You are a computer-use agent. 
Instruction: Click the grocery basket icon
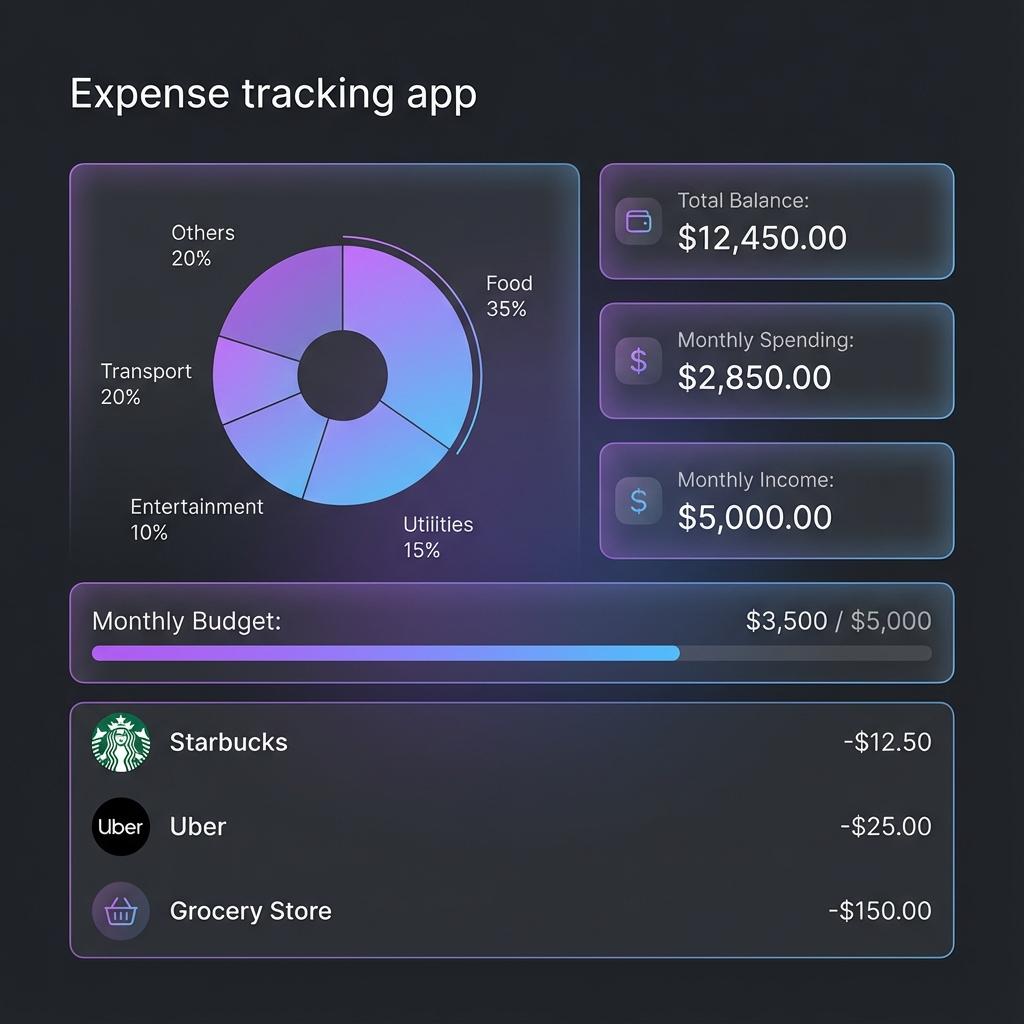pos(120,911)
